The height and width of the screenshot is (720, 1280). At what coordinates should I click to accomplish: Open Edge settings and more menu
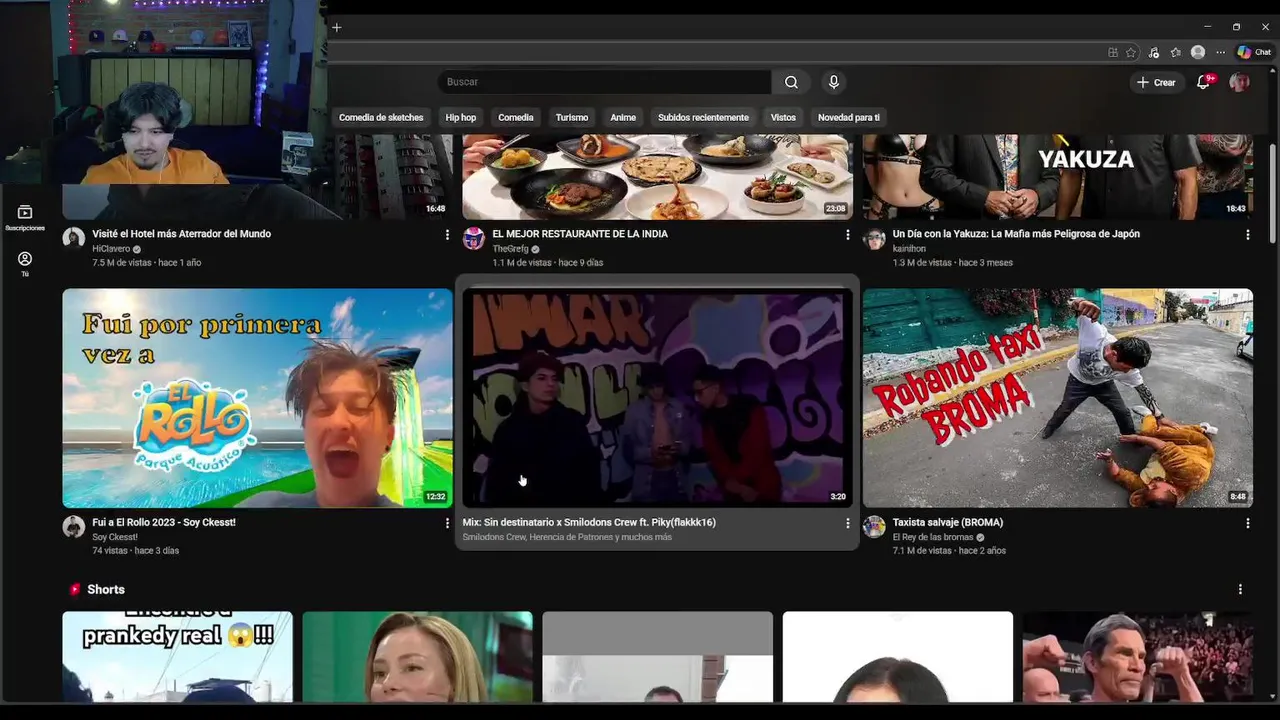[x=1220, y=52]
